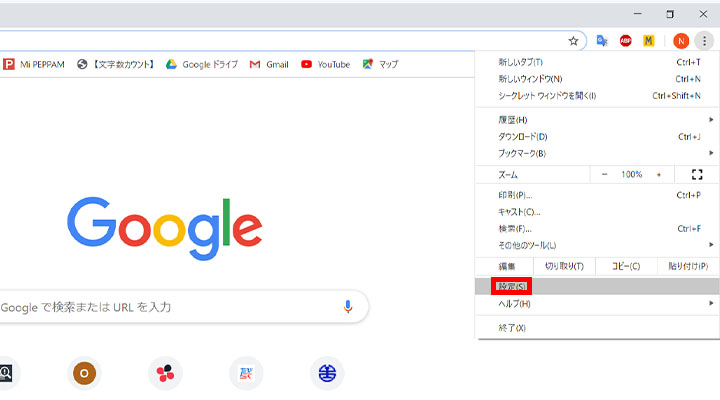This screenshot has width=720, height=400.
Task: Choose 印刷(P)... from the menu
Action: (597, 195)
